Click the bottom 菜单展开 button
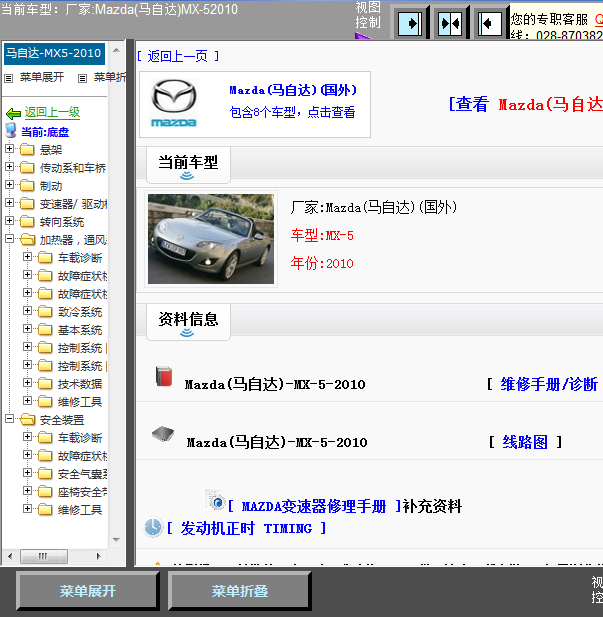The image size is (603, 617). [x=88, y=591]
